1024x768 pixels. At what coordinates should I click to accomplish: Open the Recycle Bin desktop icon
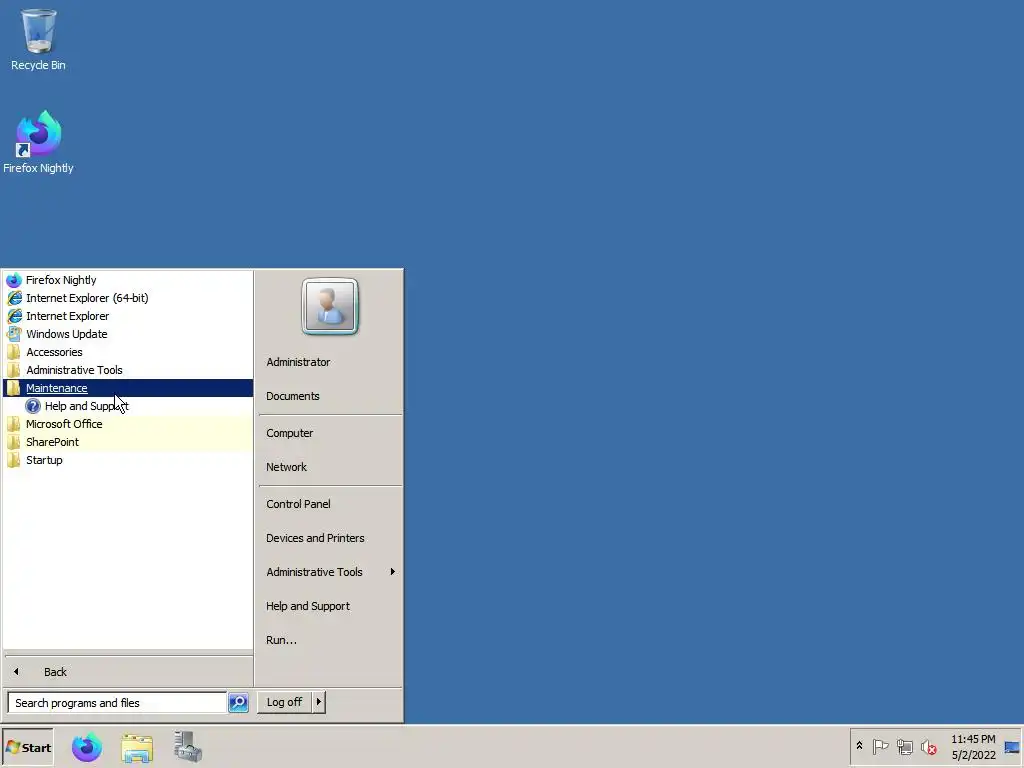click(38, 39)
